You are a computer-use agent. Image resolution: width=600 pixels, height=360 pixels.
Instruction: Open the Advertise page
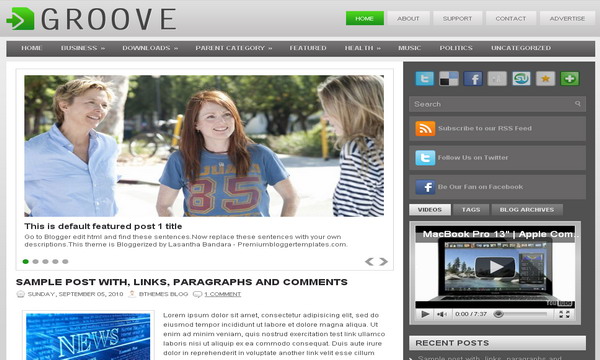tap(567, 18)
